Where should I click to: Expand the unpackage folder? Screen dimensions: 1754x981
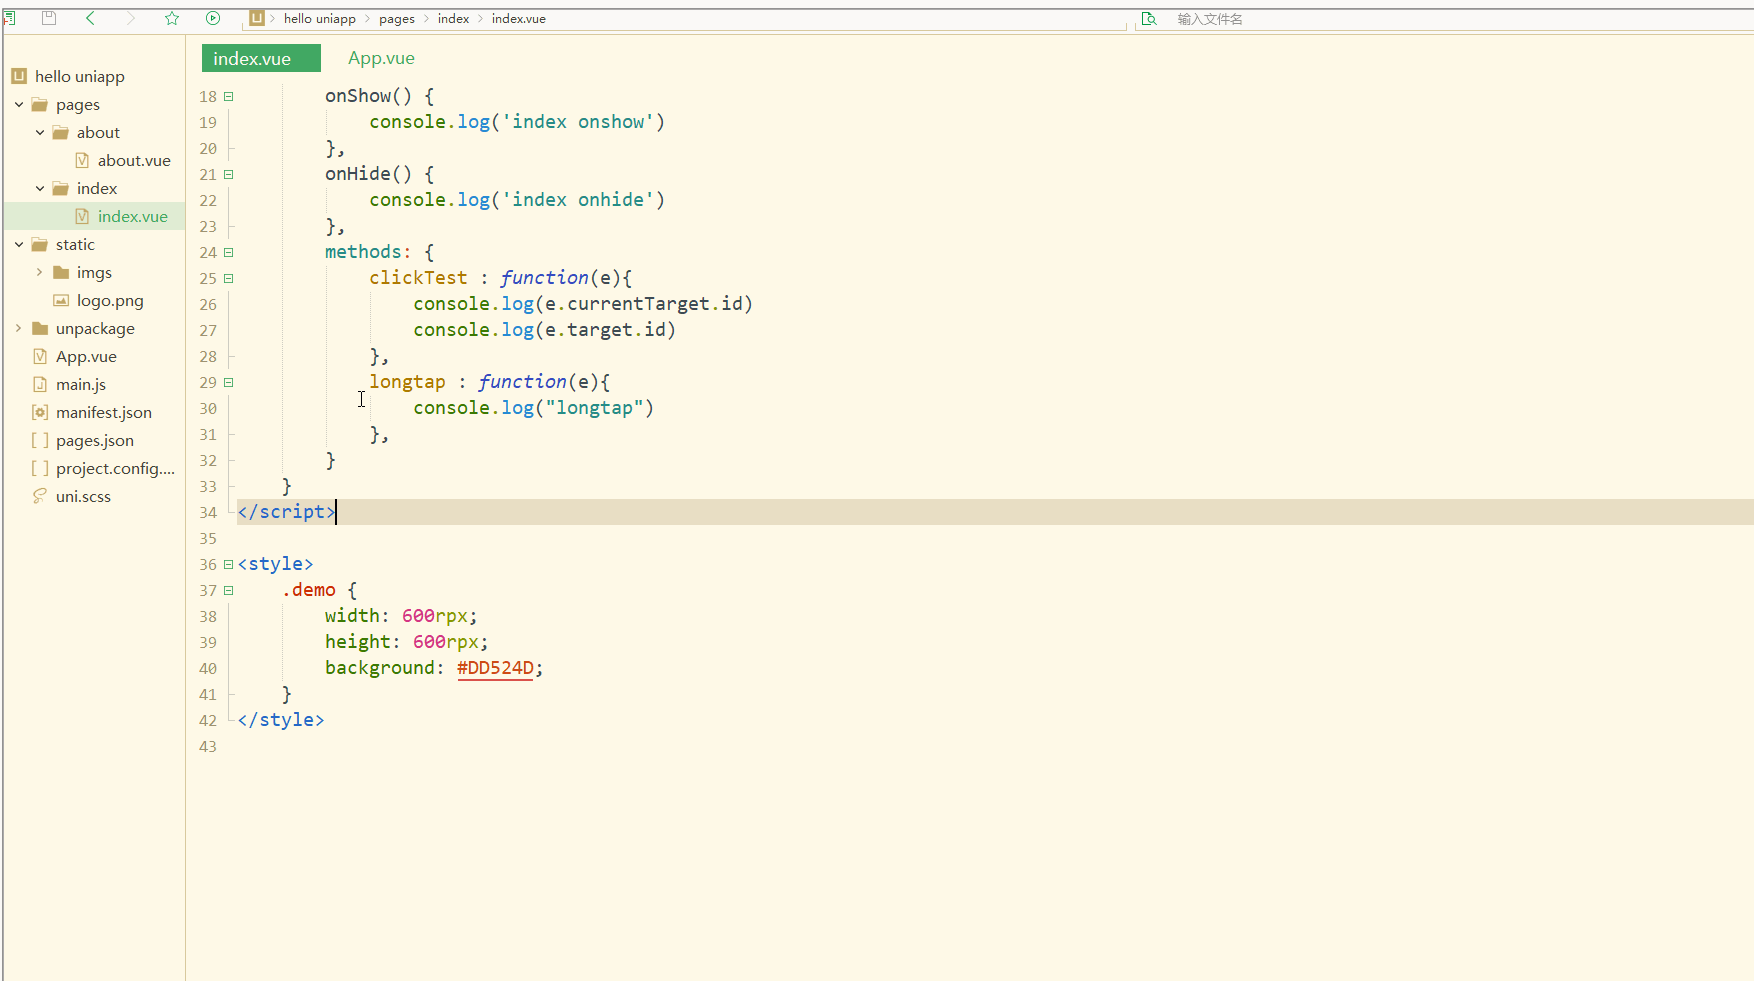pyautogui.click(x=19, y=328)
